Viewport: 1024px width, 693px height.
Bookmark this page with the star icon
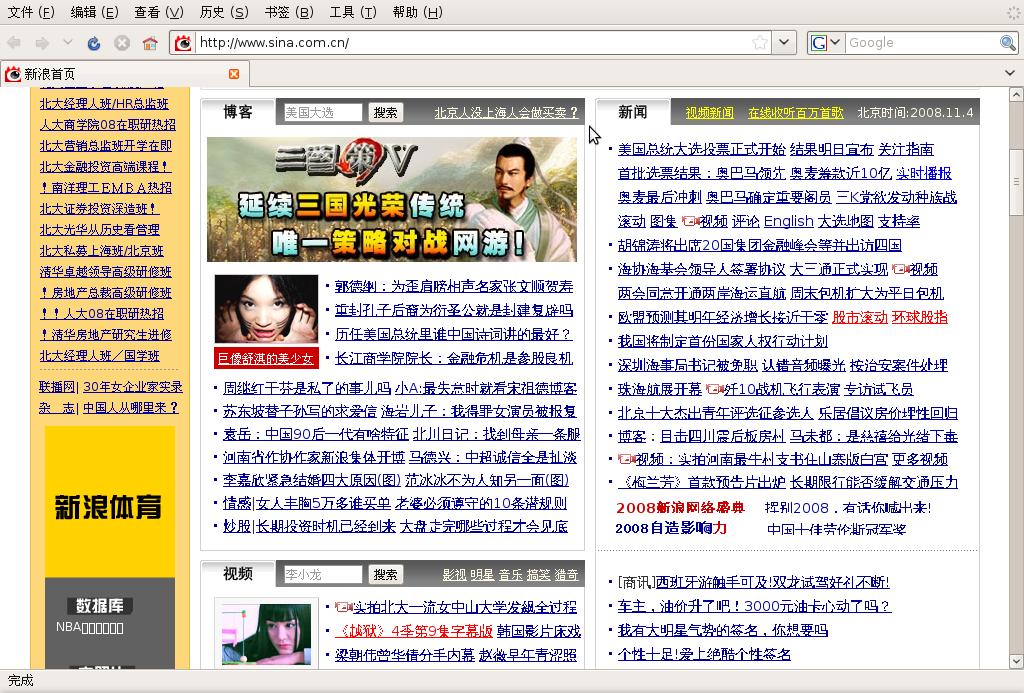(760, 43)
